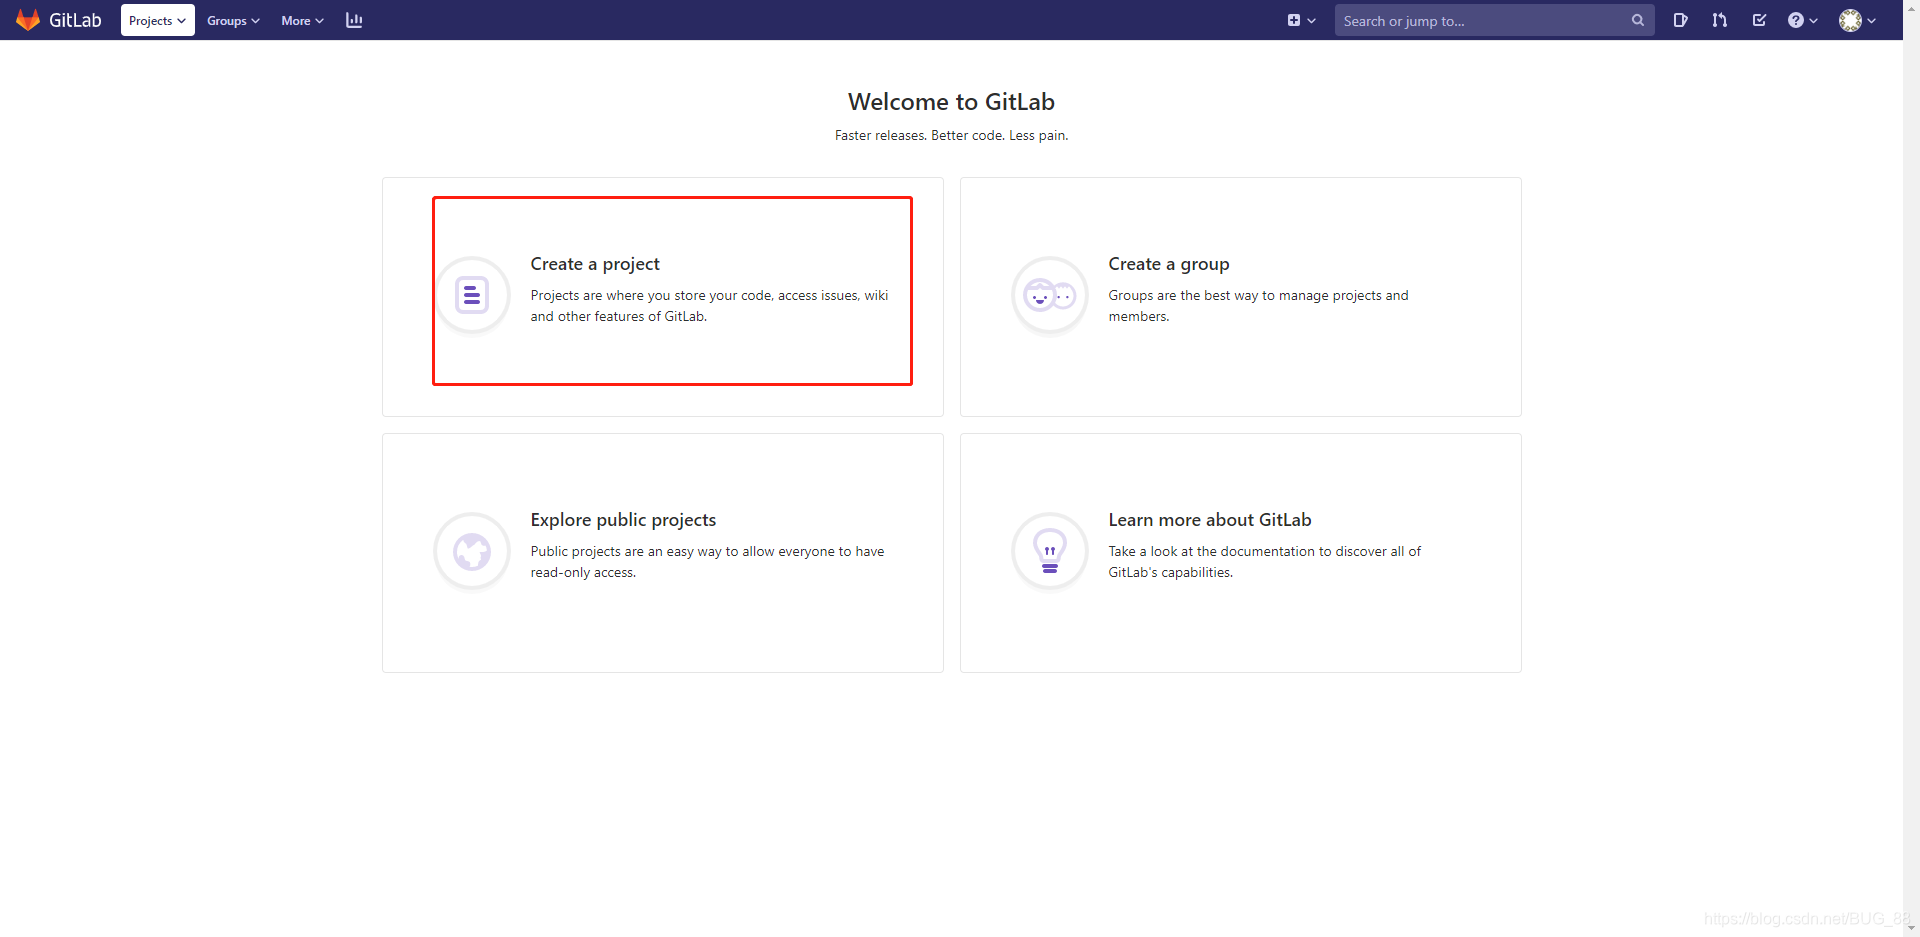Open the To-Do list icon
The width and height of the screenshot is (1920, 937).
(1759, 20)
